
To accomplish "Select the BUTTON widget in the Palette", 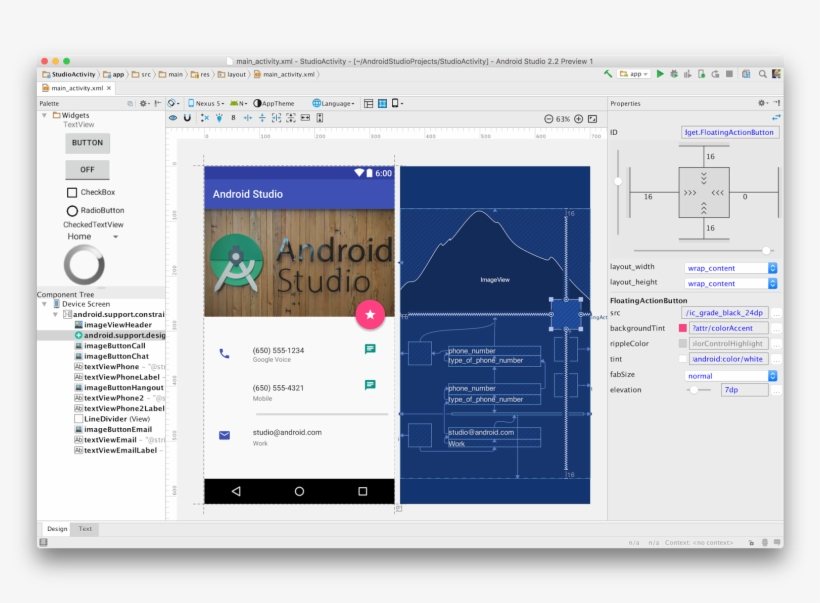I will (87, 143).
